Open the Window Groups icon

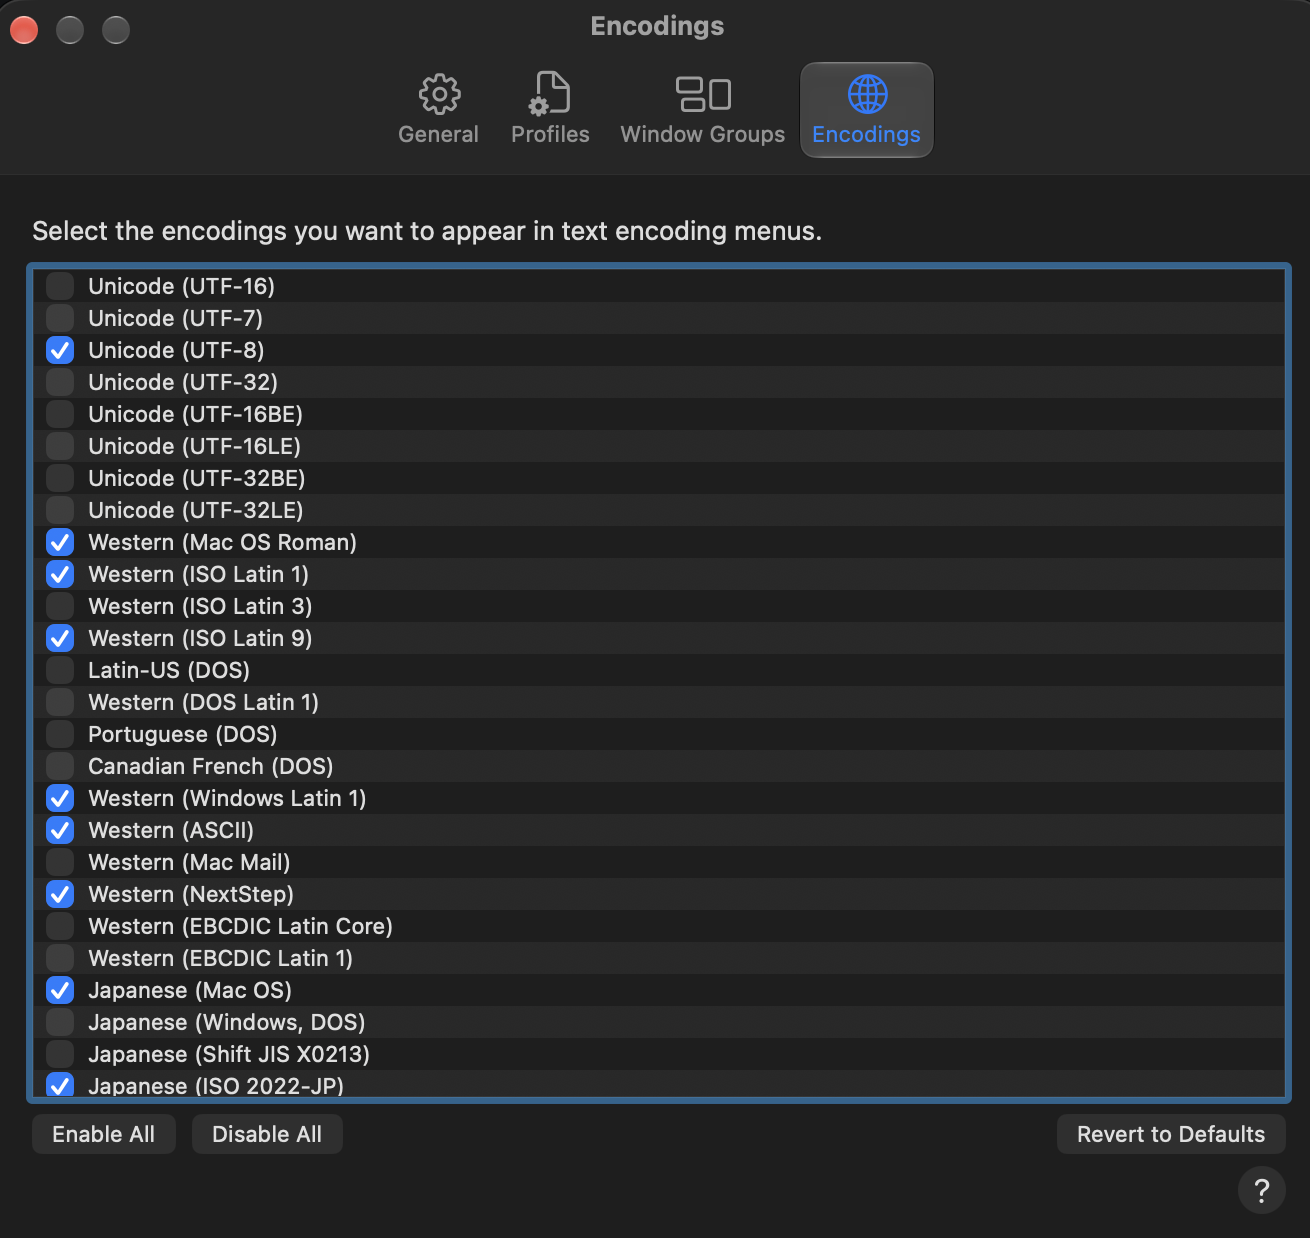(x=703, y=95)
